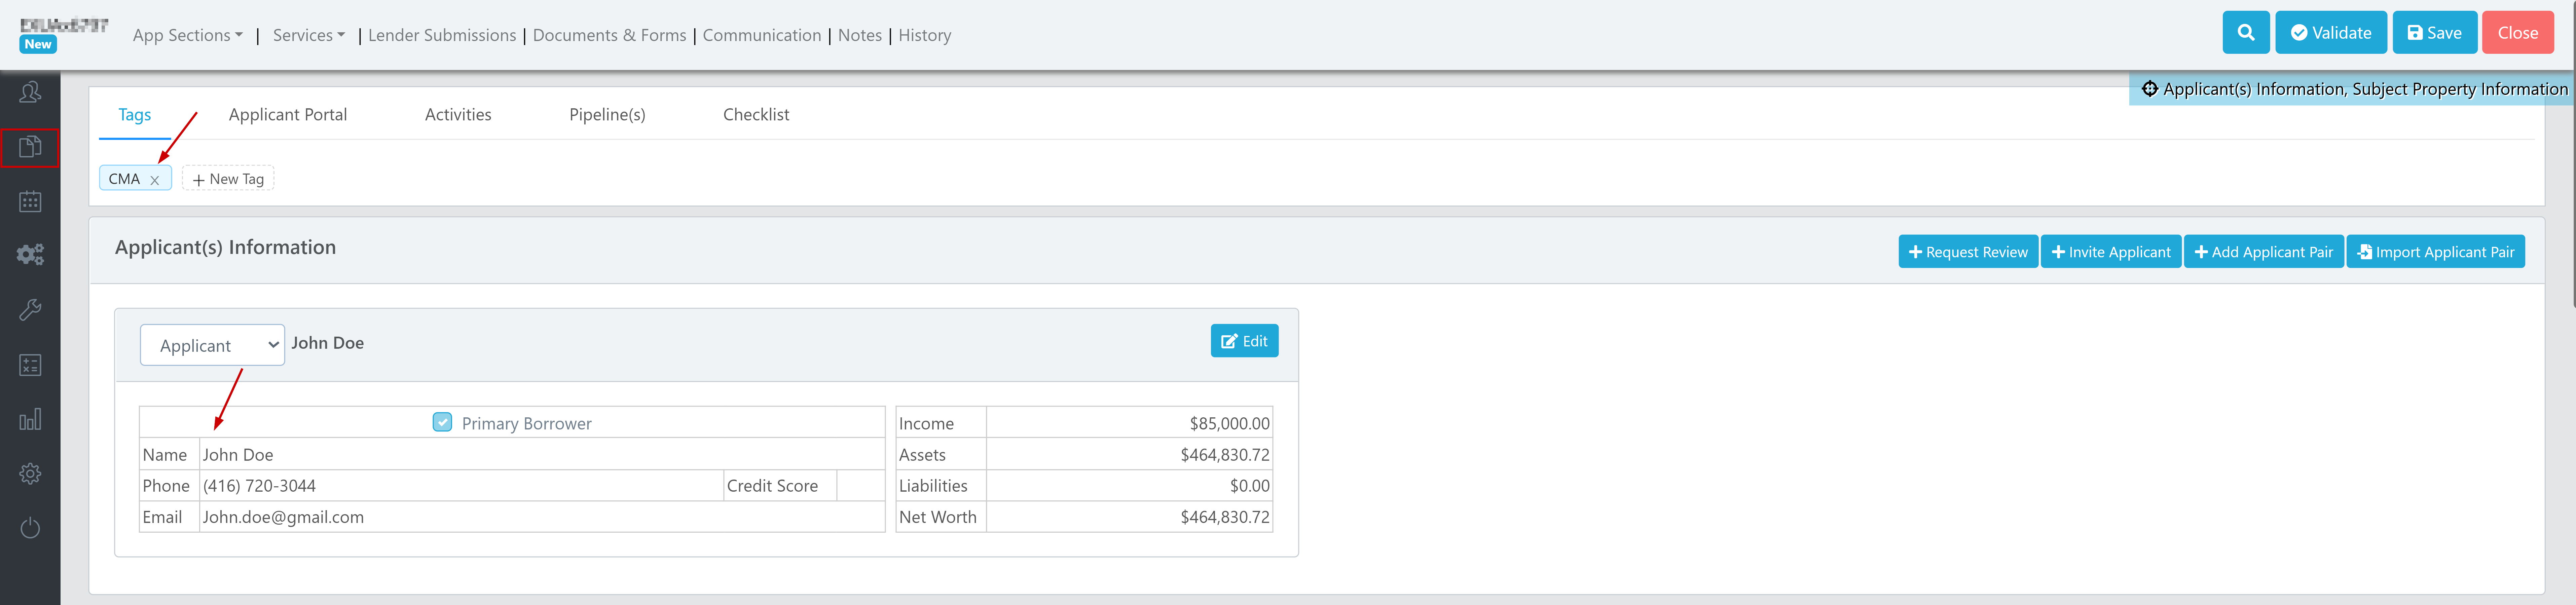This screenshot has width=2576, height=605.
Task: Open the bar chart reports icon
Action: [x=30, y=419]
